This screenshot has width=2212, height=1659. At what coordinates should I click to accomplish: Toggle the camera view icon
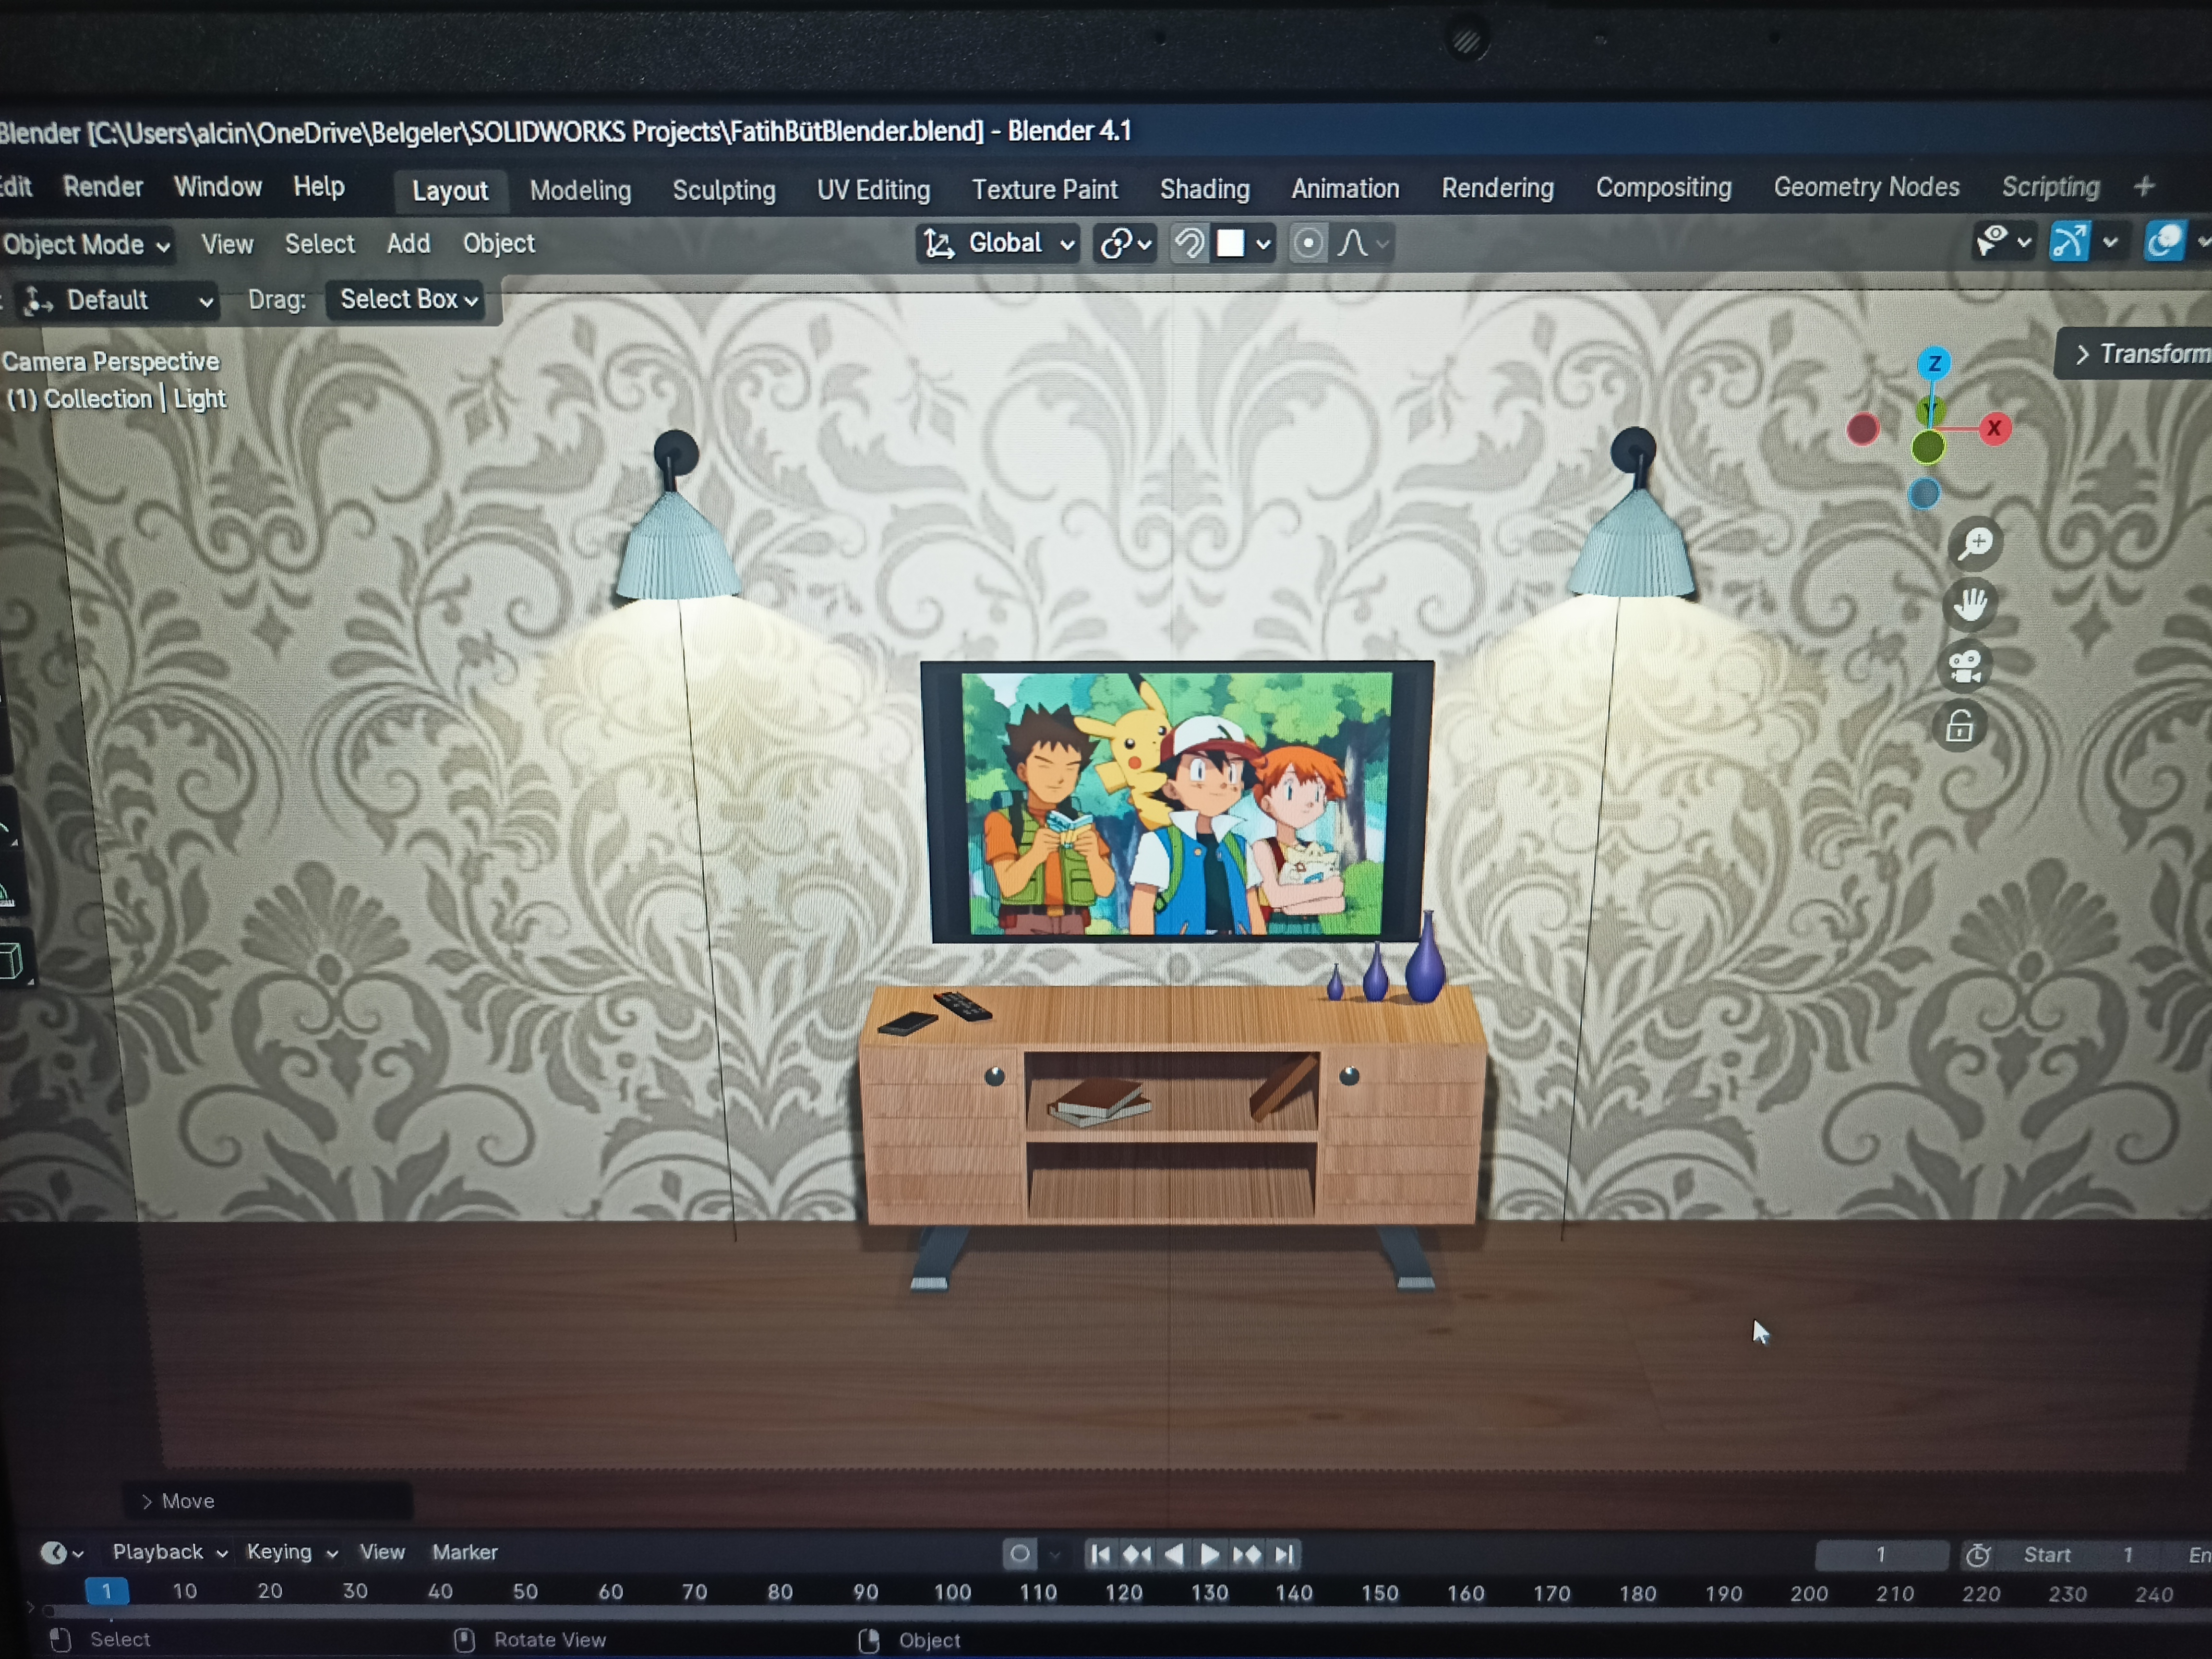(1965, 666)
